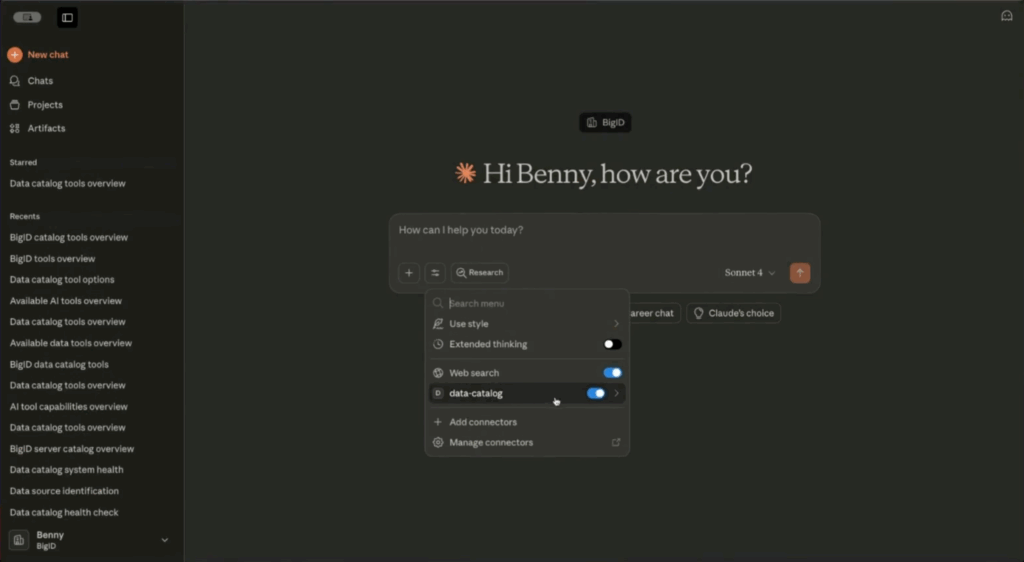1024x562 pixels.
Task: Select Add connectors menu item
Action: pos(483,422)
